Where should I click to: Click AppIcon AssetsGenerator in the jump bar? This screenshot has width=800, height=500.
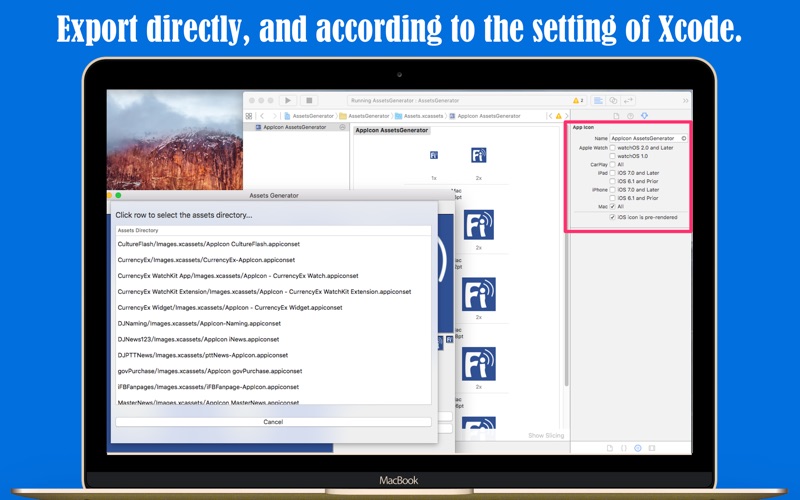(x=485, y=116)
